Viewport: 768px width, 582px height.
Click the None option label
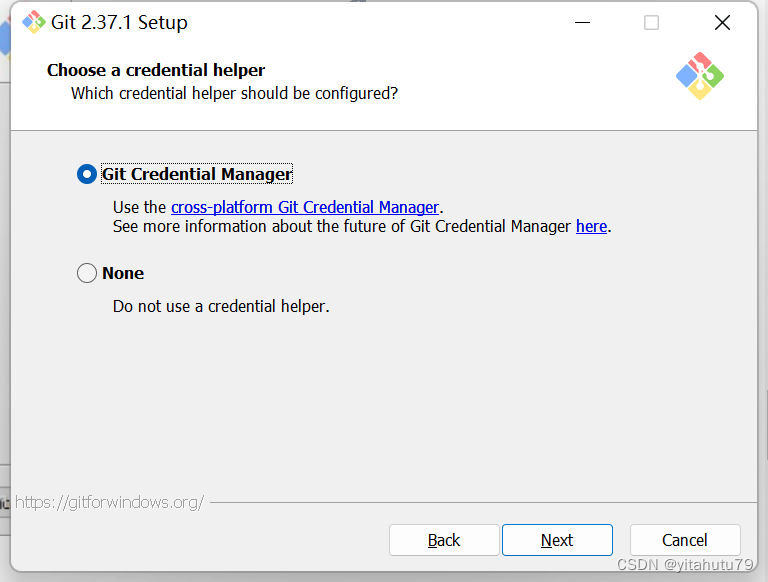click(x=123, y=273)
